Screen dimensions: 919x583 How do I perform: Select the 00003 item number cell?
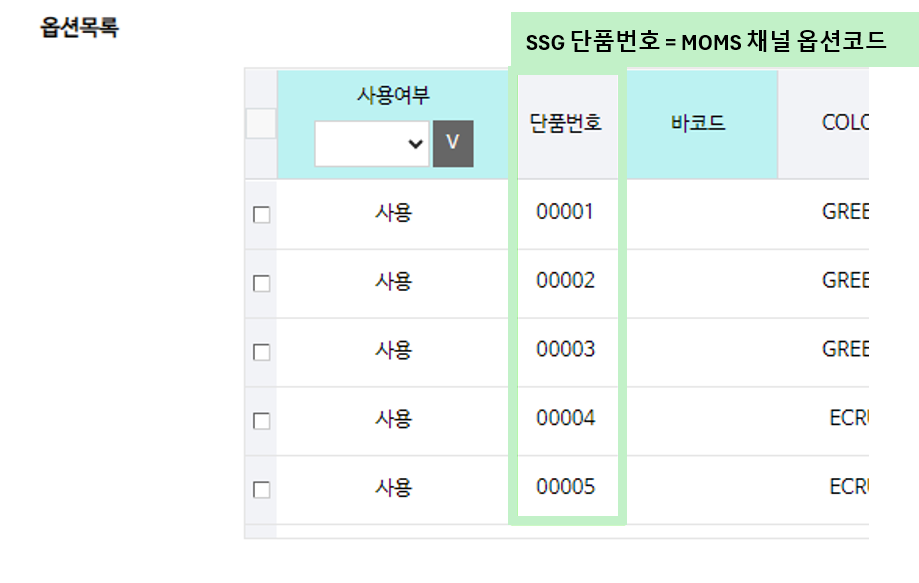[x=566, y=349]
